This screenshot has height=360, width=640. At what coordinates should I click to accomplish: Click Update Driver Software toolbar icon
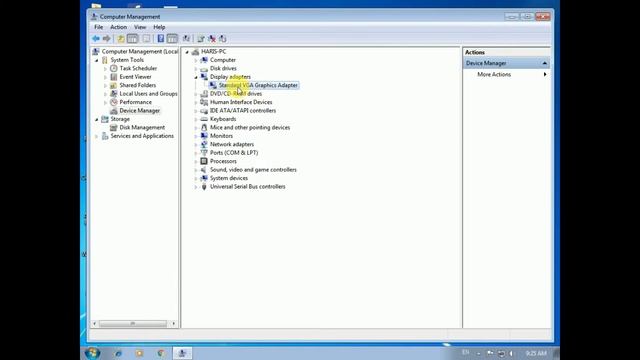click(201, 39)
